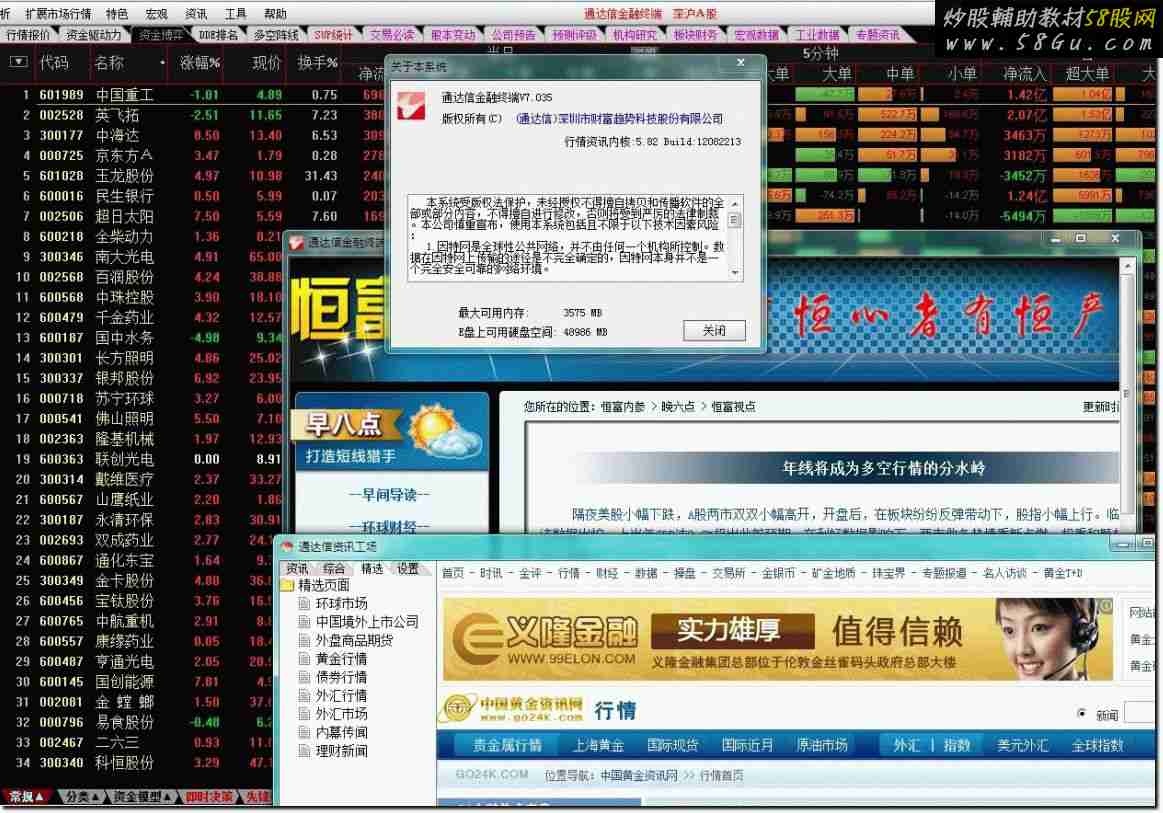Click the 交易所 link in gold site menu
This screenshot has width=1163, height=813.
[x=729, y=573]
